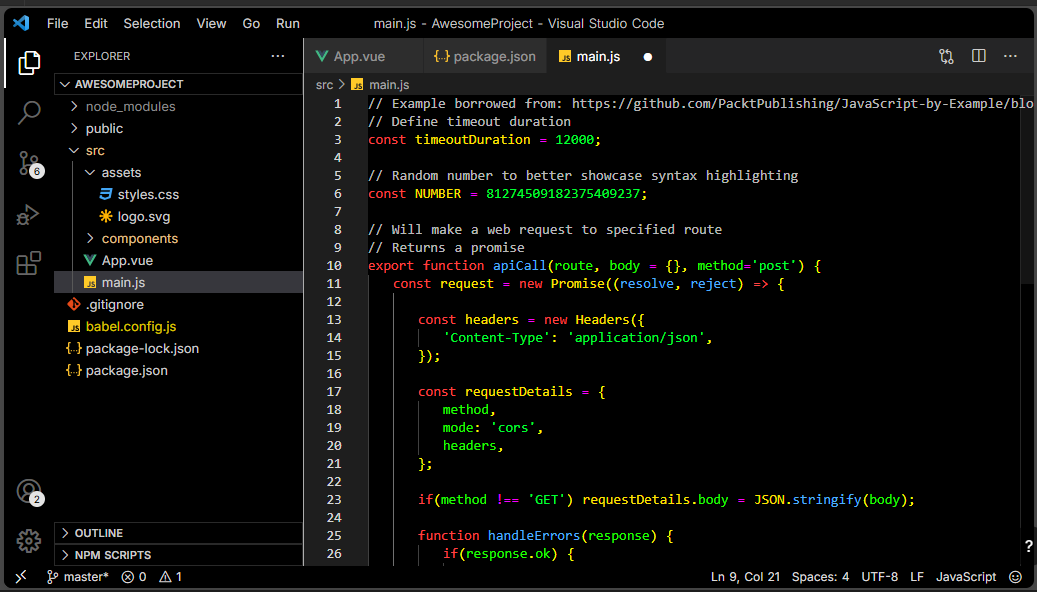Split the editor to the right

[x=979, y=56]
